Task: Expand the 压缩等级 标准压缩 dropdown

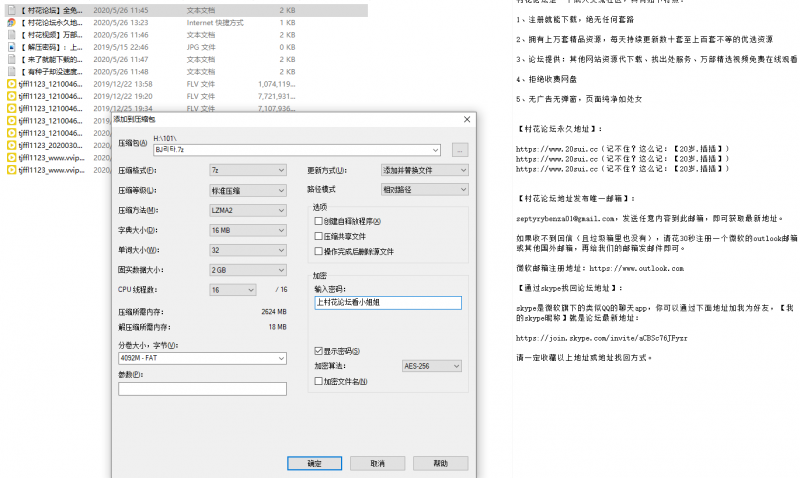Action: pyautogui.click(x=246, y=189)
